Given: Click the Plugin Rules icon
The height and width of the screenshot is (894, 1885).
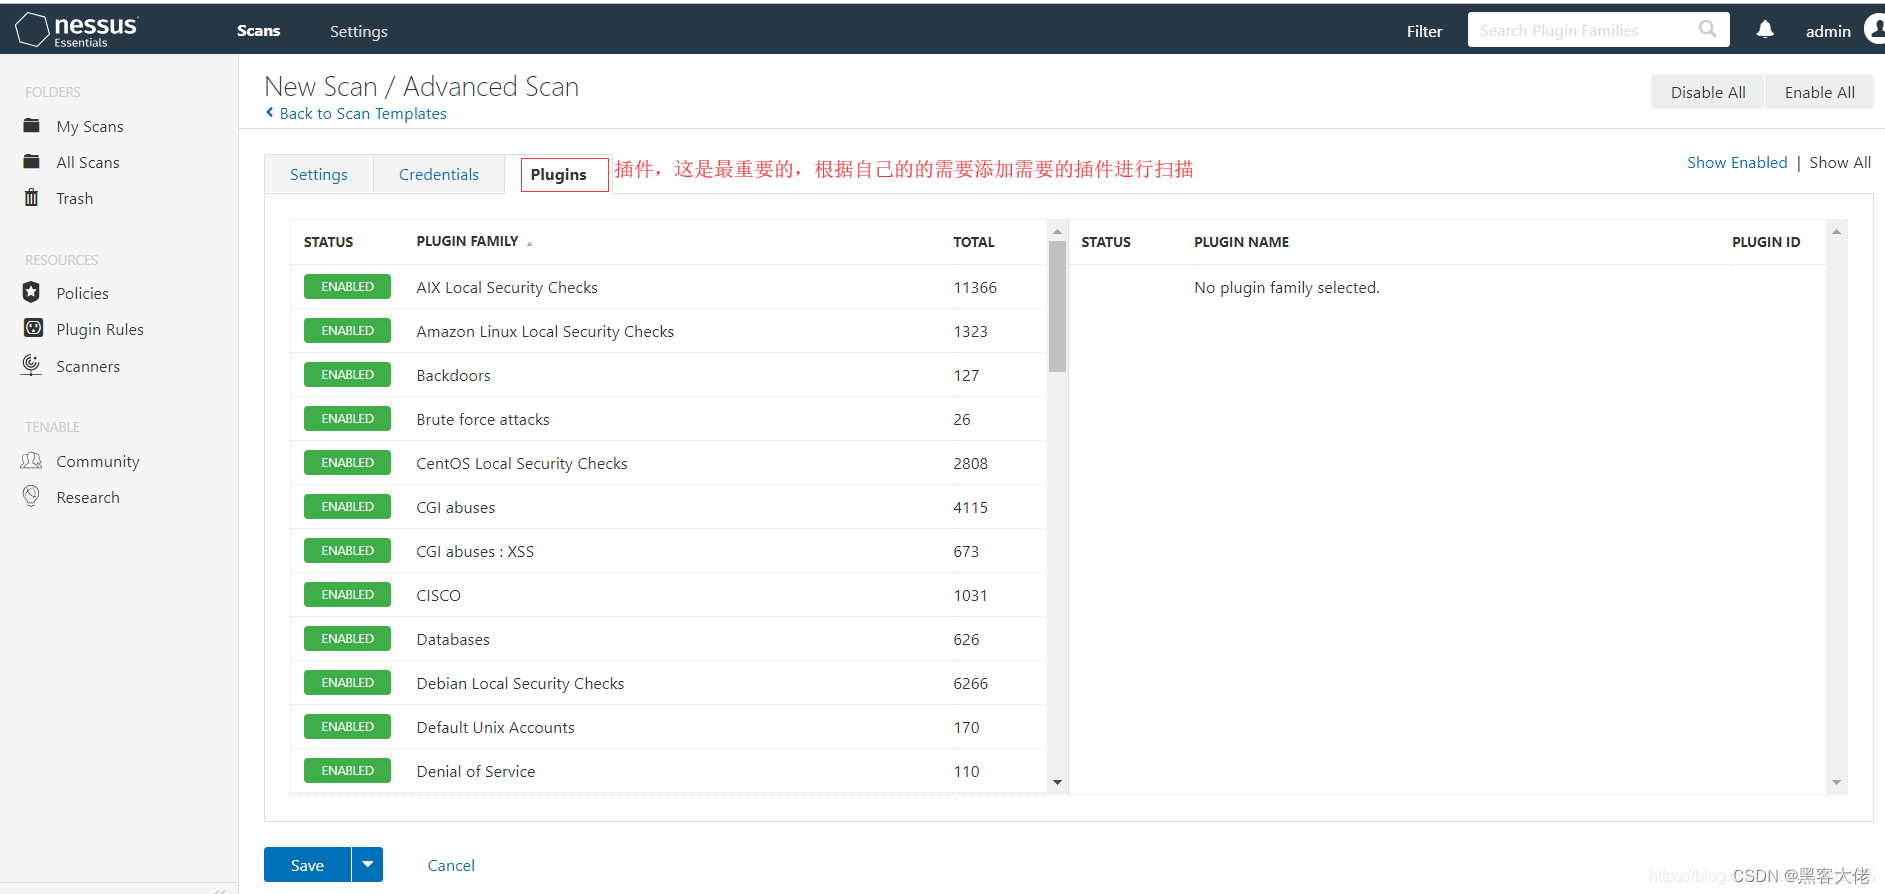Looking at the screenshot, I should [33, 328].
